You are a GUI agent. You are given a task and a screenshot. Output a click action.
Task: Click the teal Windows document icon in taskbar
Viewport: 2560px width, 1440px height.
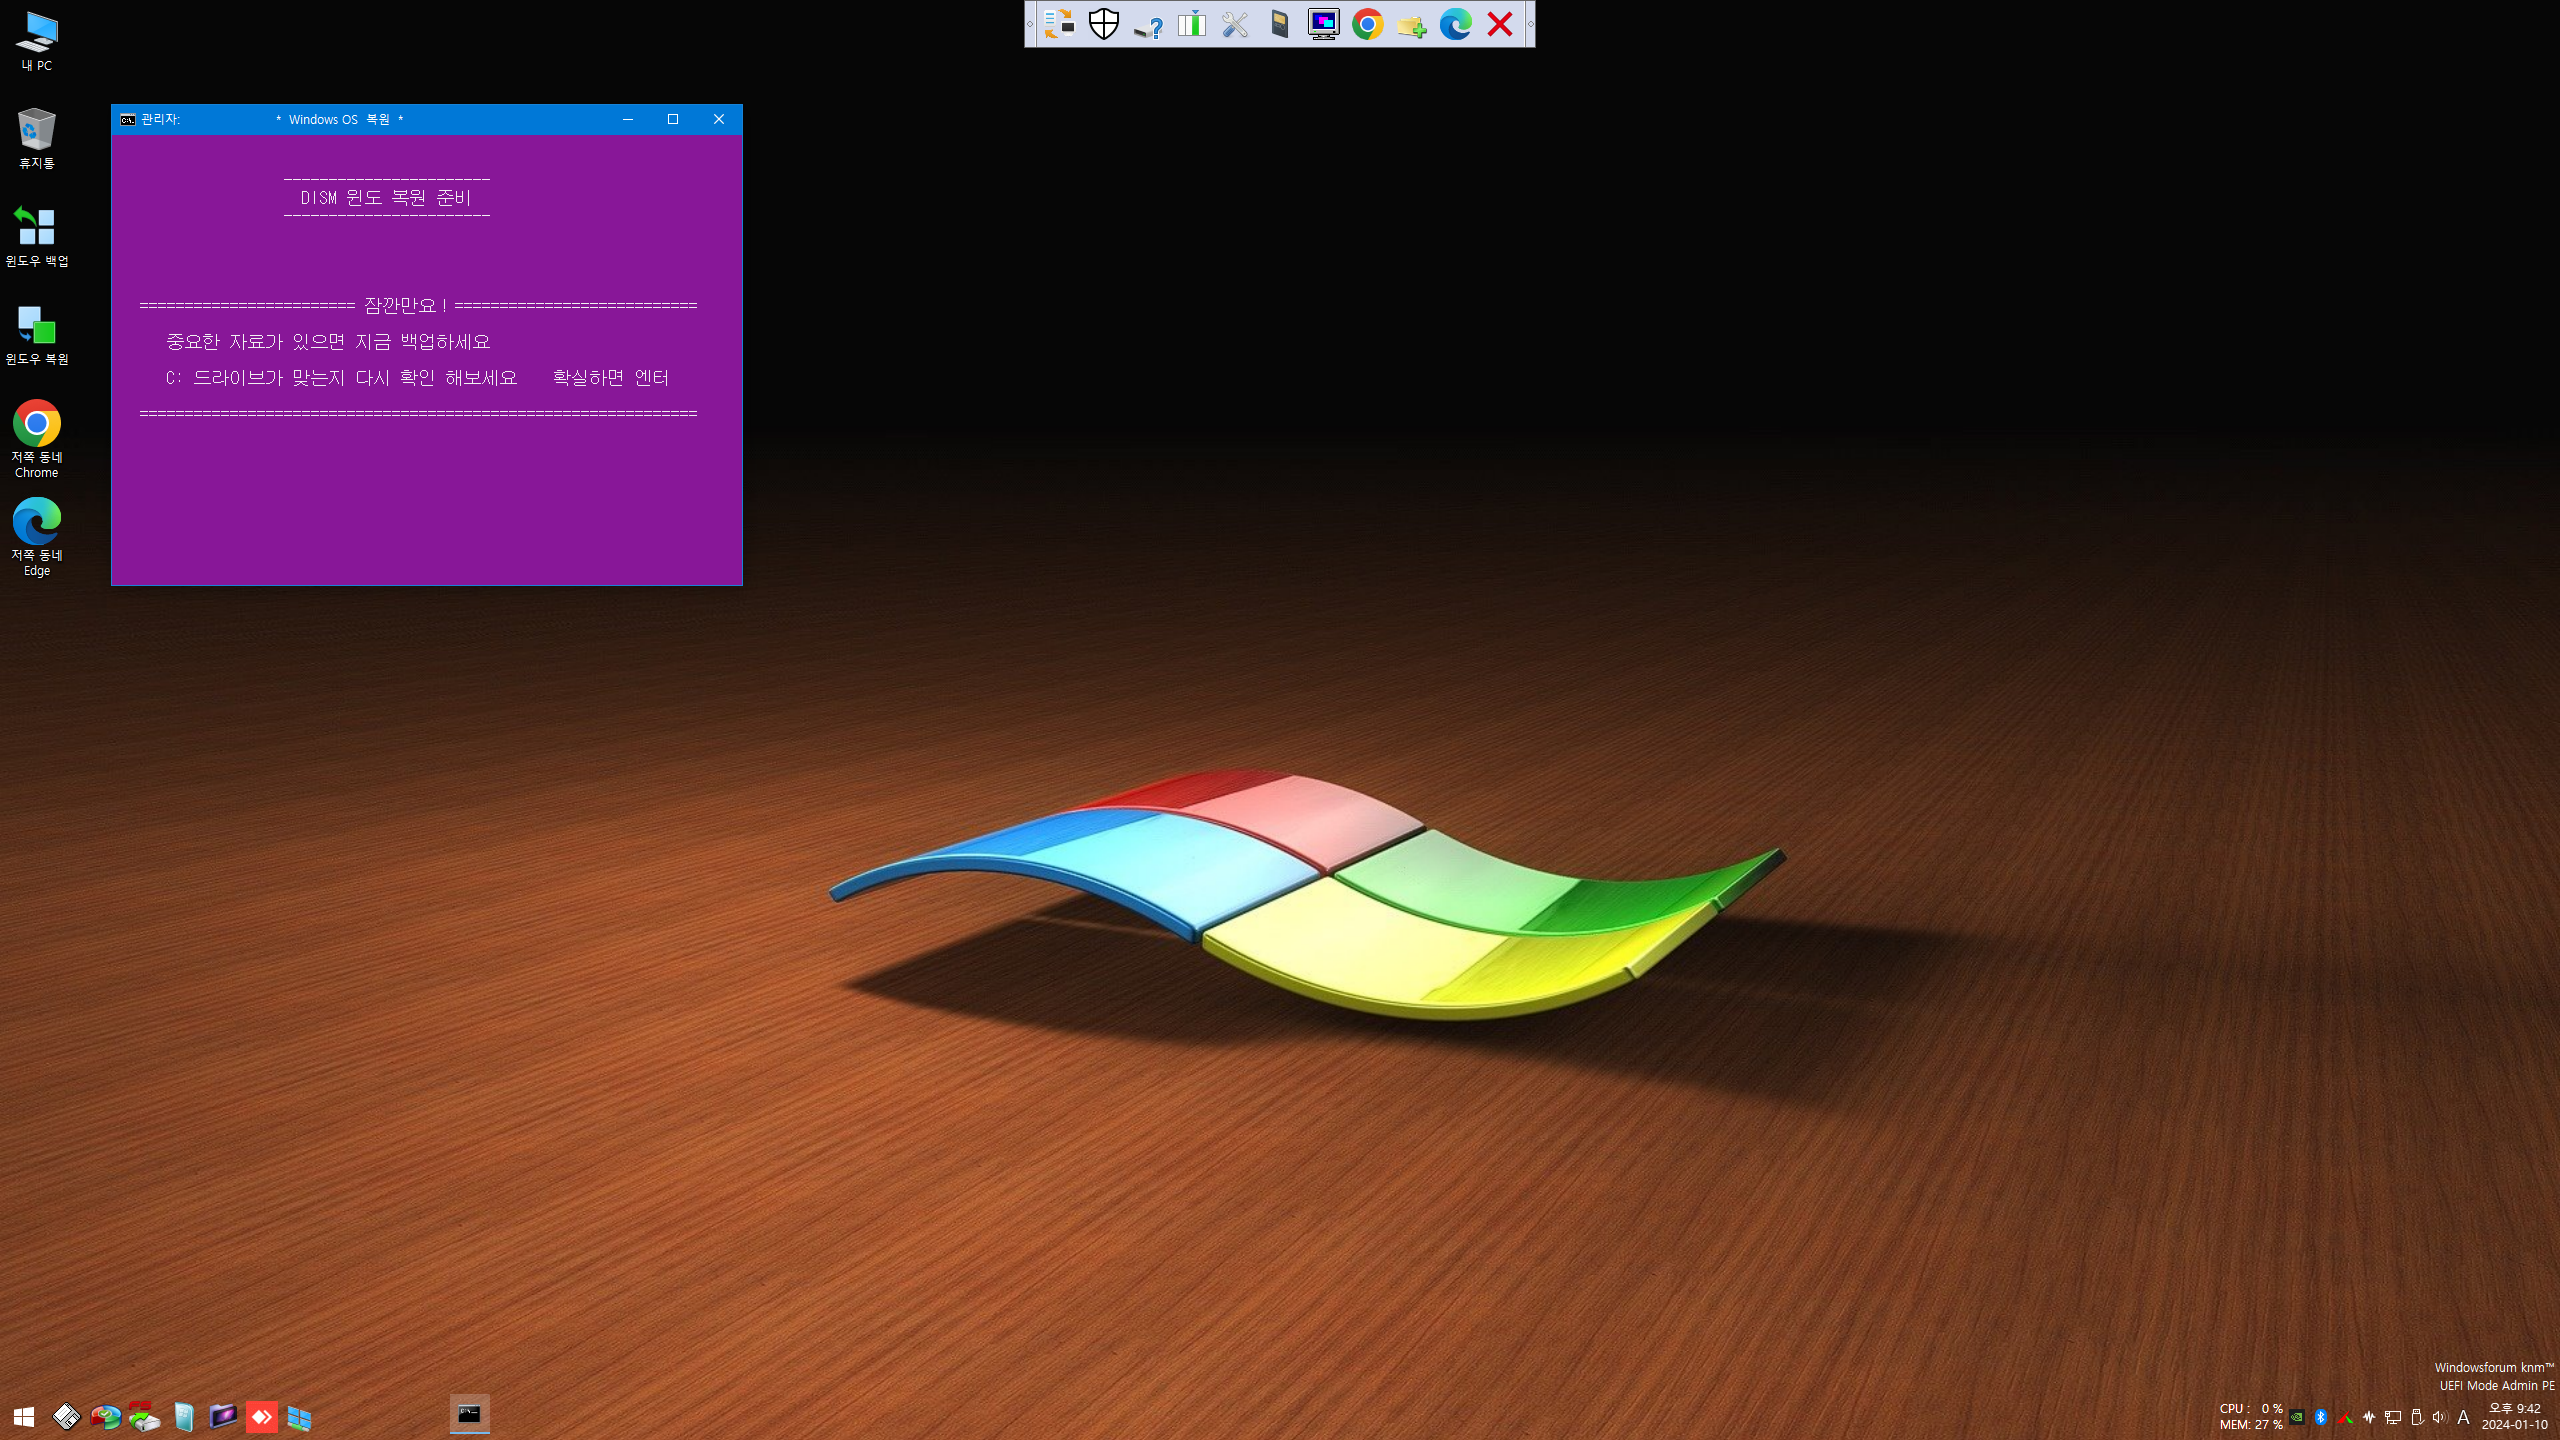click(183, 1417)
